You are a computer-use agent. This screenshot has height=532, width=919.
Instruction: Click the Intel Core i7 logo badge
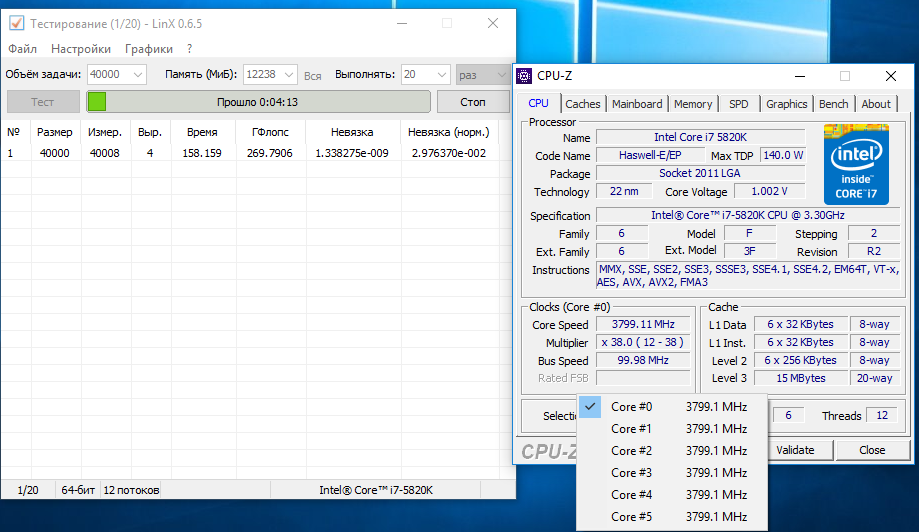[x=856, y=164]
